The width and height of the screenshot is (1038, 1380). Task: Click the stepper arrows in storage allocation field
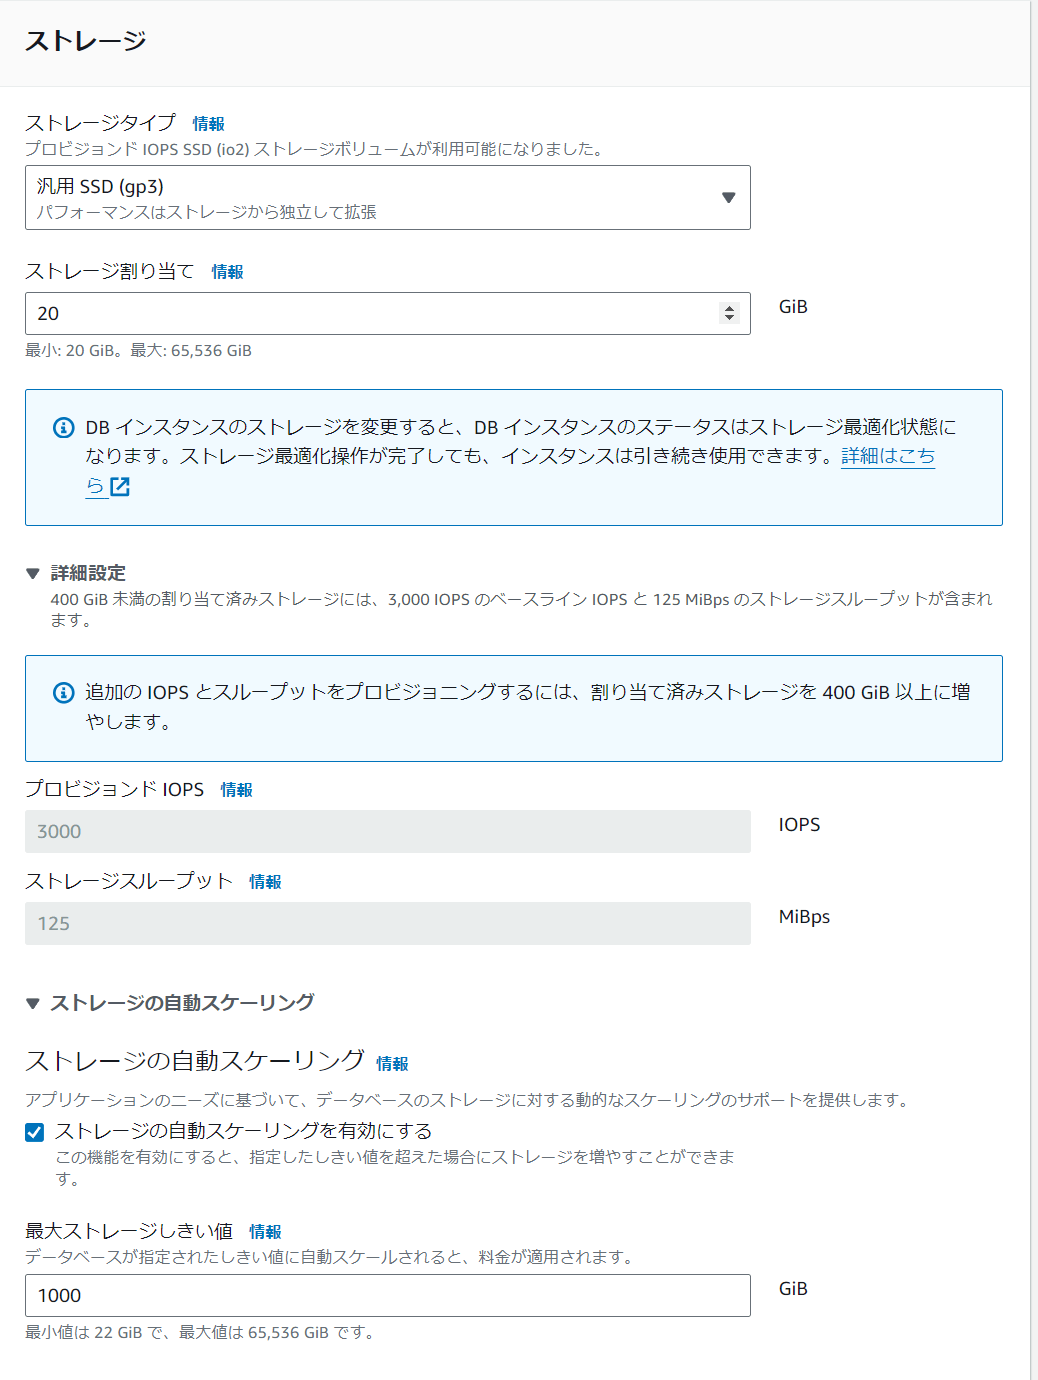pos(729,314)
